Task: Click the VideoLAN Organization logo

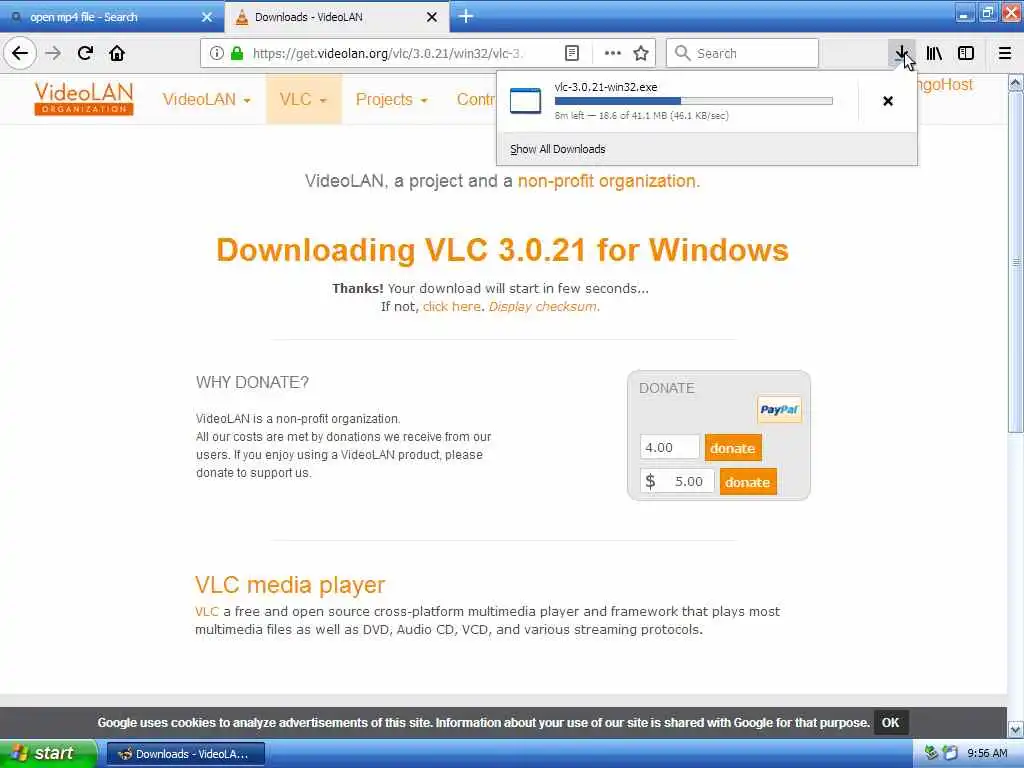Action: pos(84,99)
